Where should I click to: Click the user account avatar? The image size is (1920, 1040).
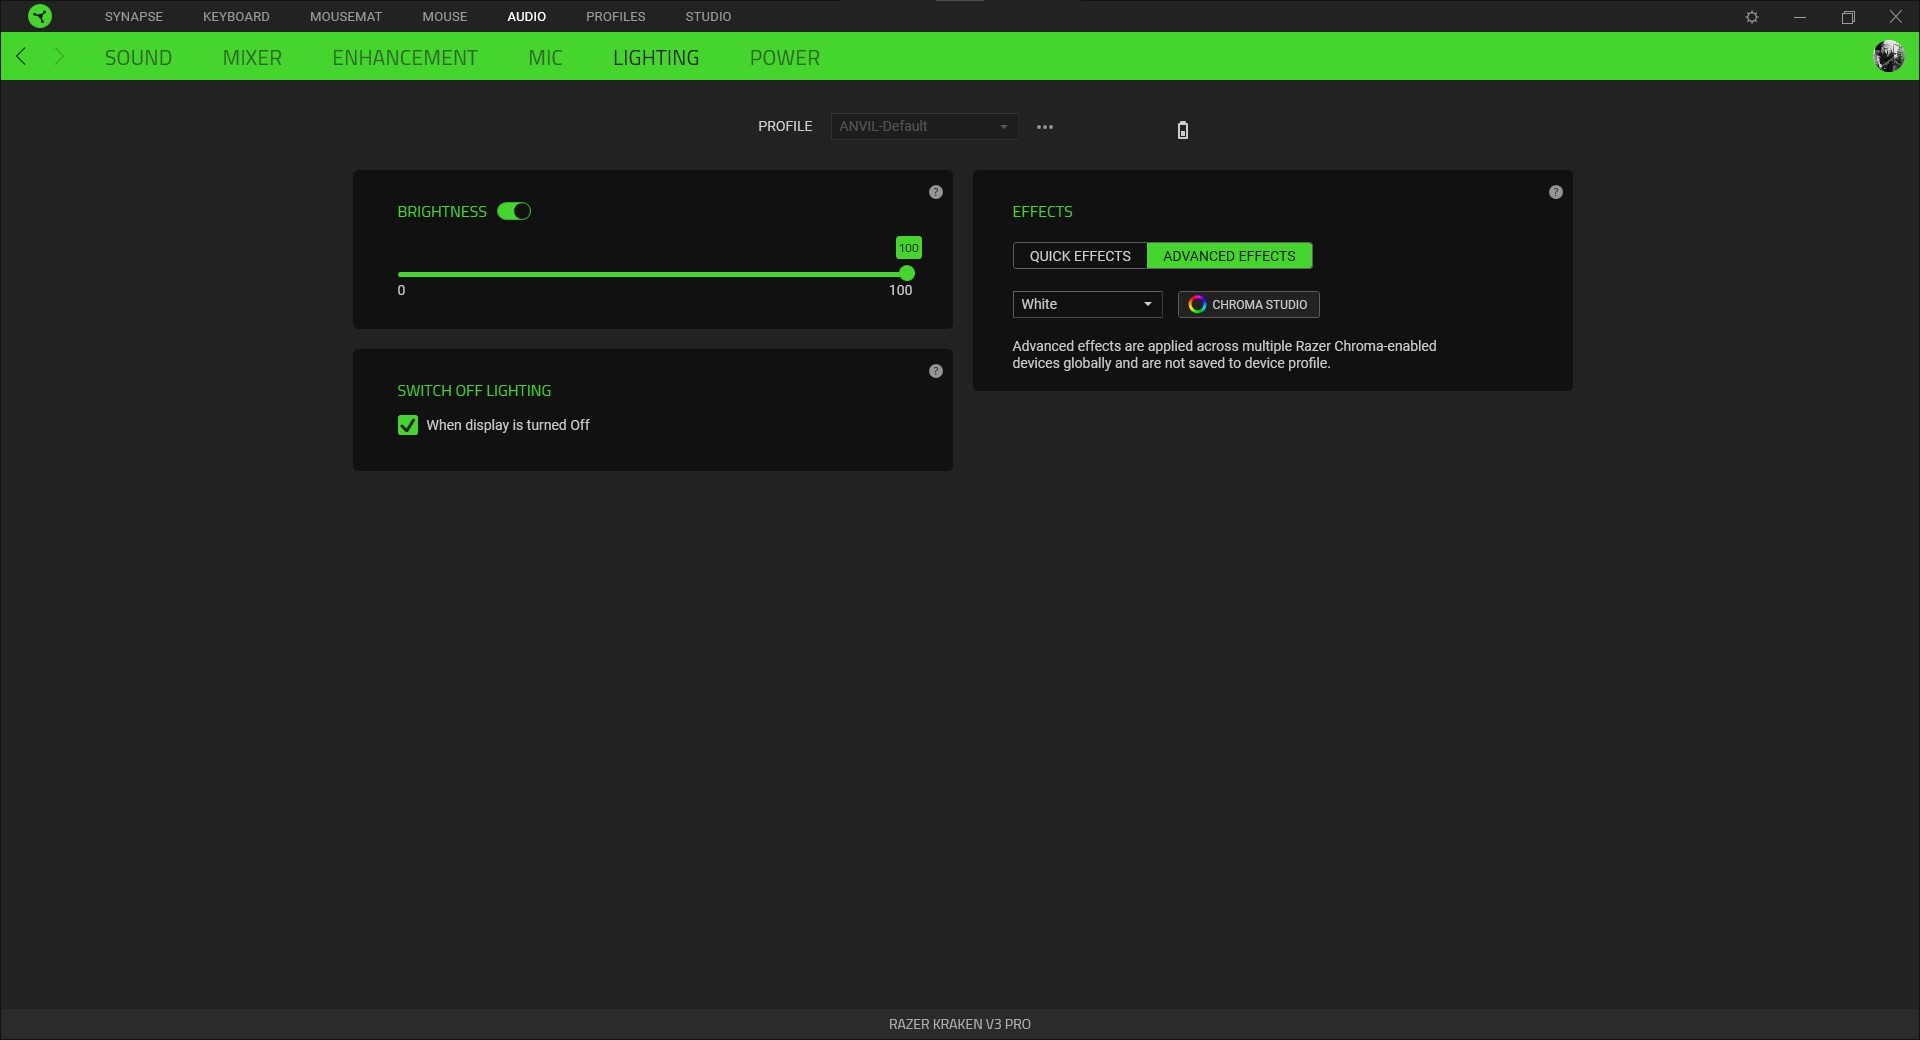point(1889,56)
